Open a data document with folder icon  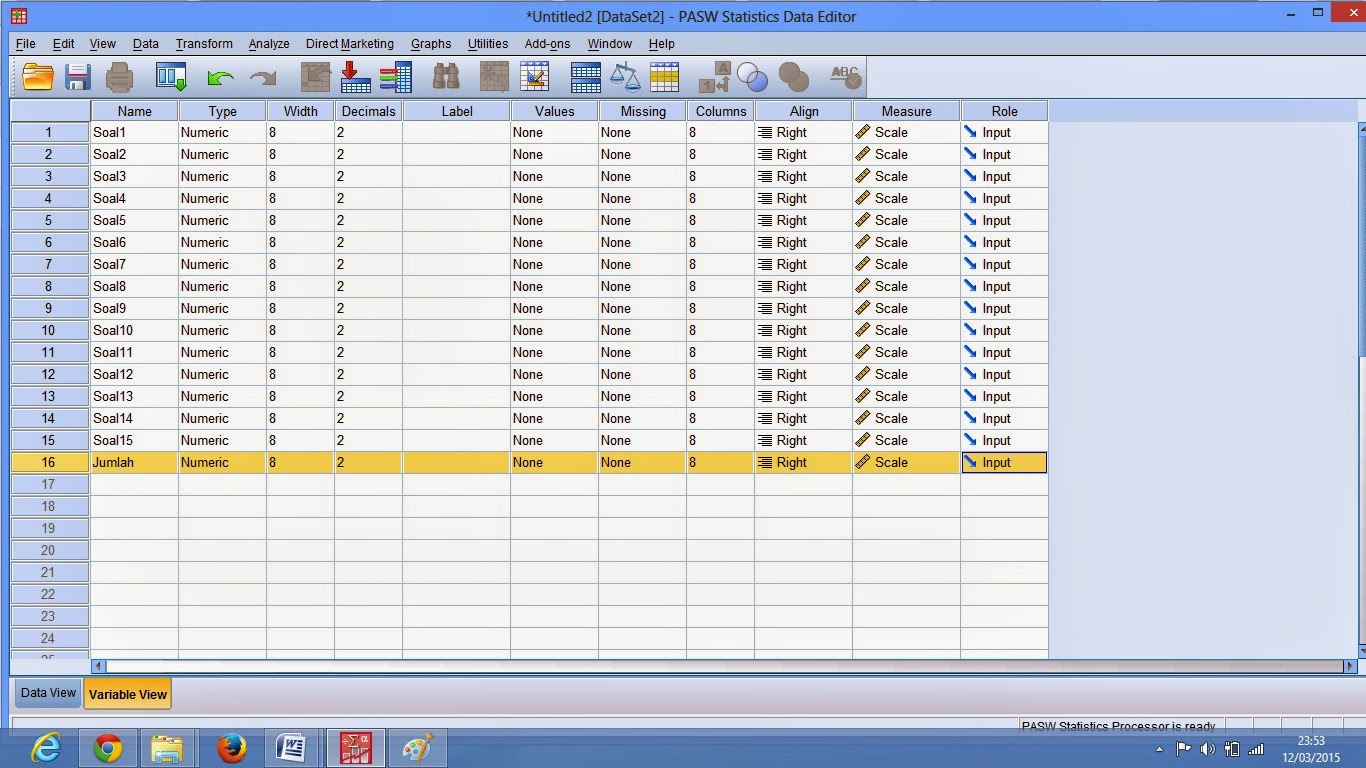click(38, 77)
